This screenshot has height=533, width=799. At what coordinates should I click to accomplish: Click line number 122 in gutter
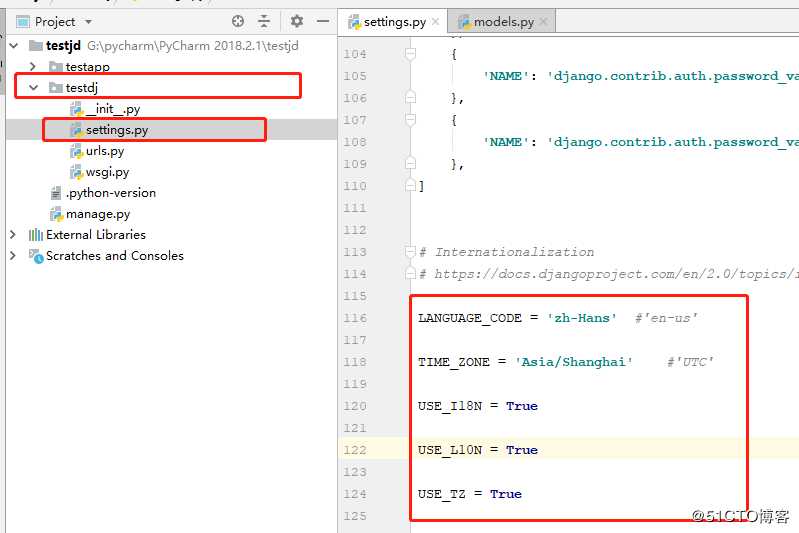(x=355, y=450)
